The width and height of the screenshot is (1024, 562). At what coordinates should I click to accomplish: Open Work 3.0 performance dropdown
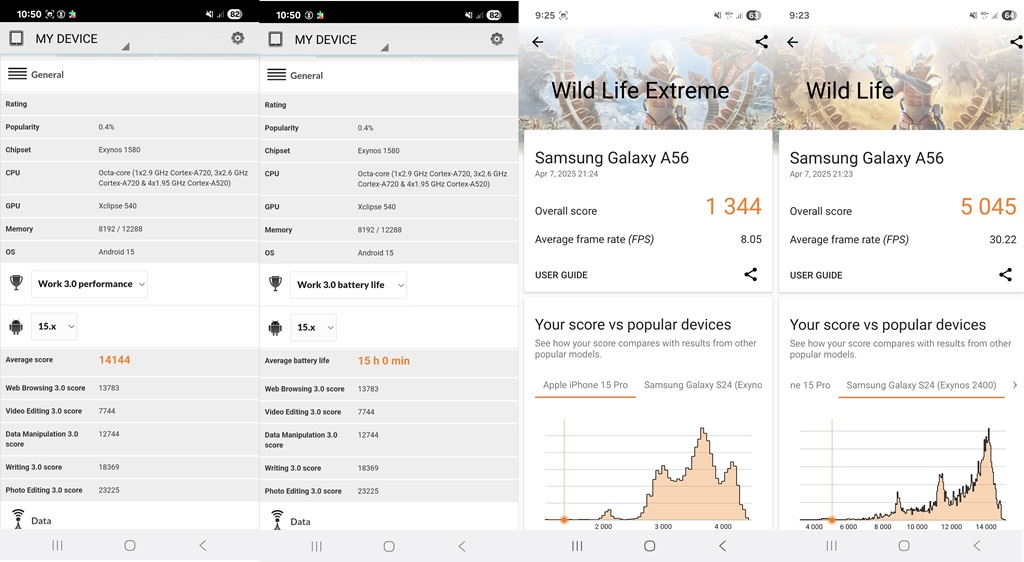(x=89, y=284)
